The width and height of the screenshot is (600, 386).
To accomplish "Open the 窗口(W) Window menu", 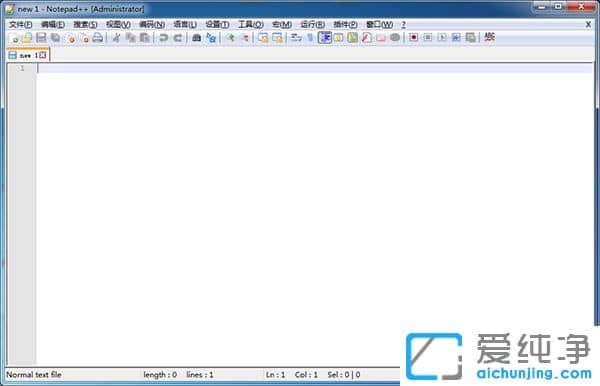I will tap(379, 25).
